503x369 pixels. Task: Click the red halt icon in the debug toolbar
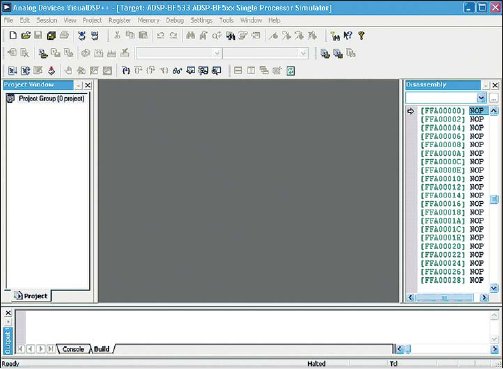(51, 71)
